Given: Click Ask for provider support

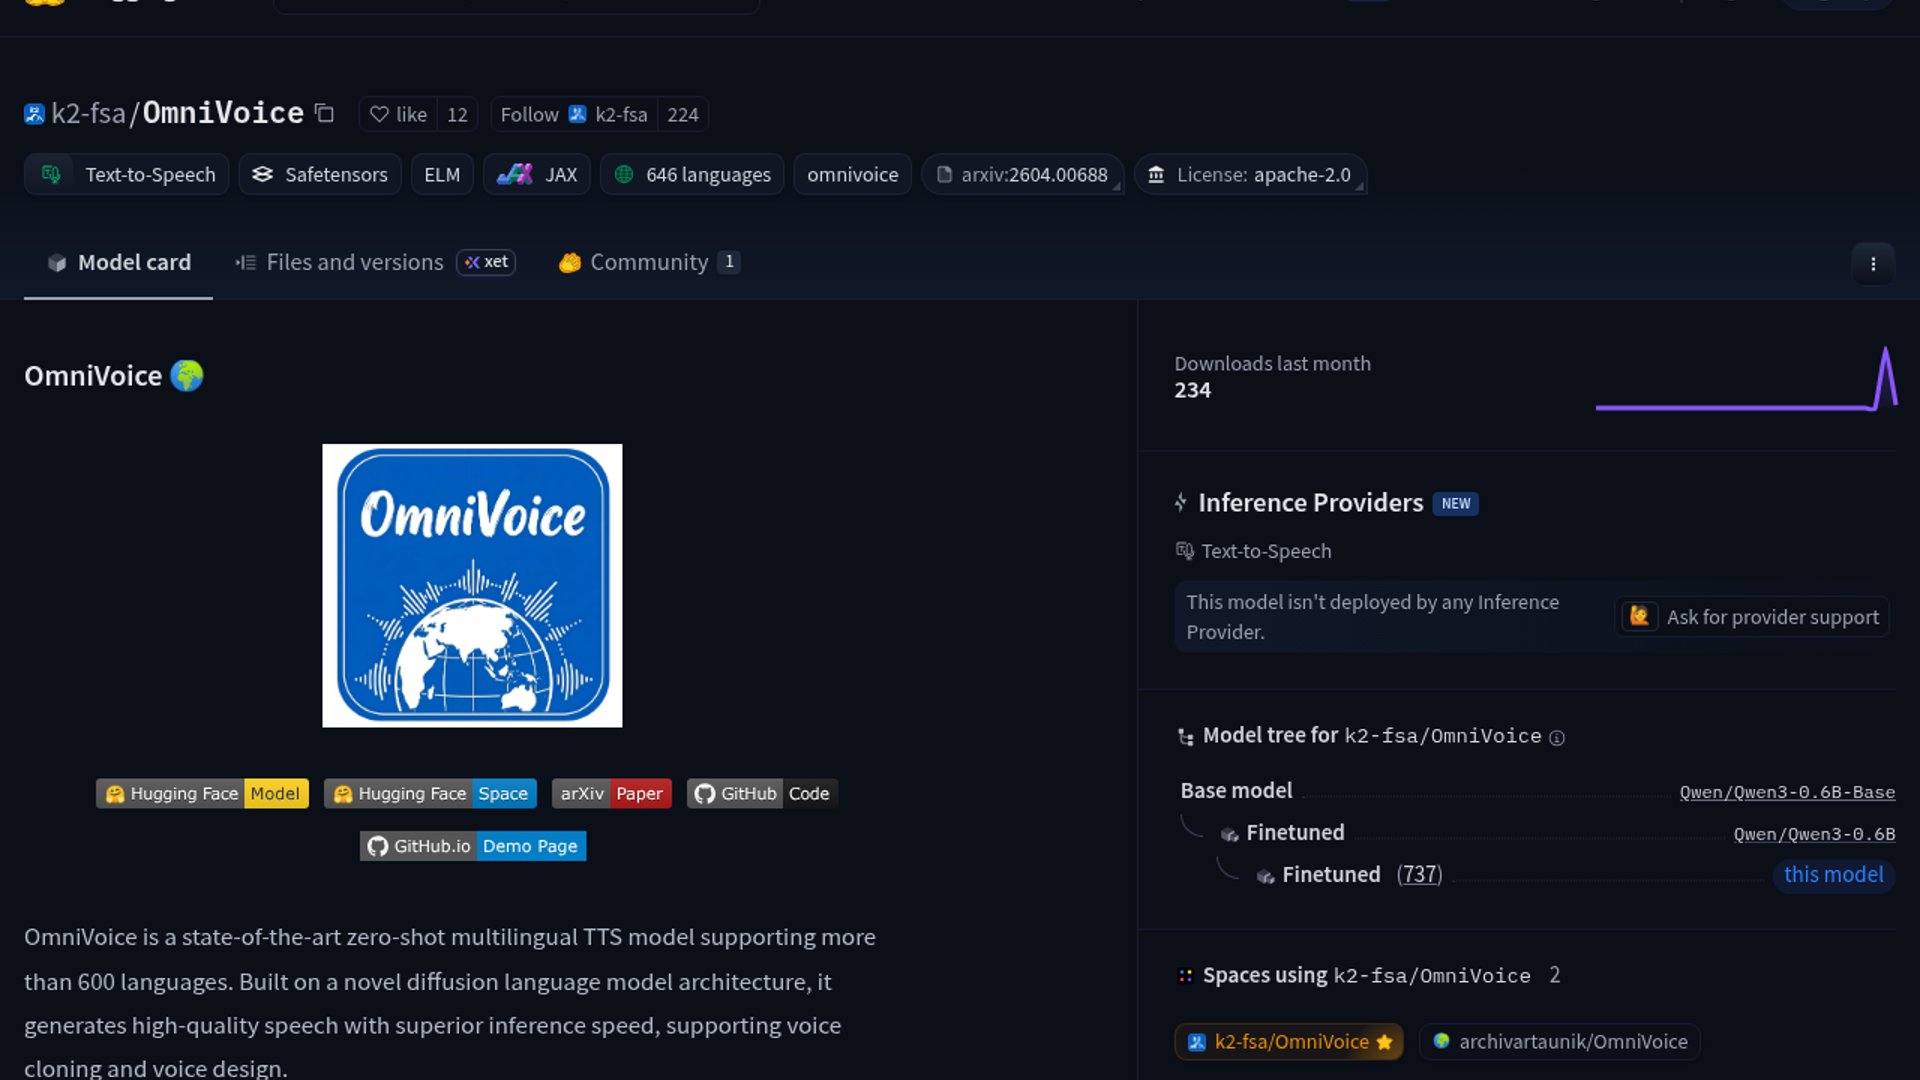Looking at the screenshot, I should (1754, 617).
